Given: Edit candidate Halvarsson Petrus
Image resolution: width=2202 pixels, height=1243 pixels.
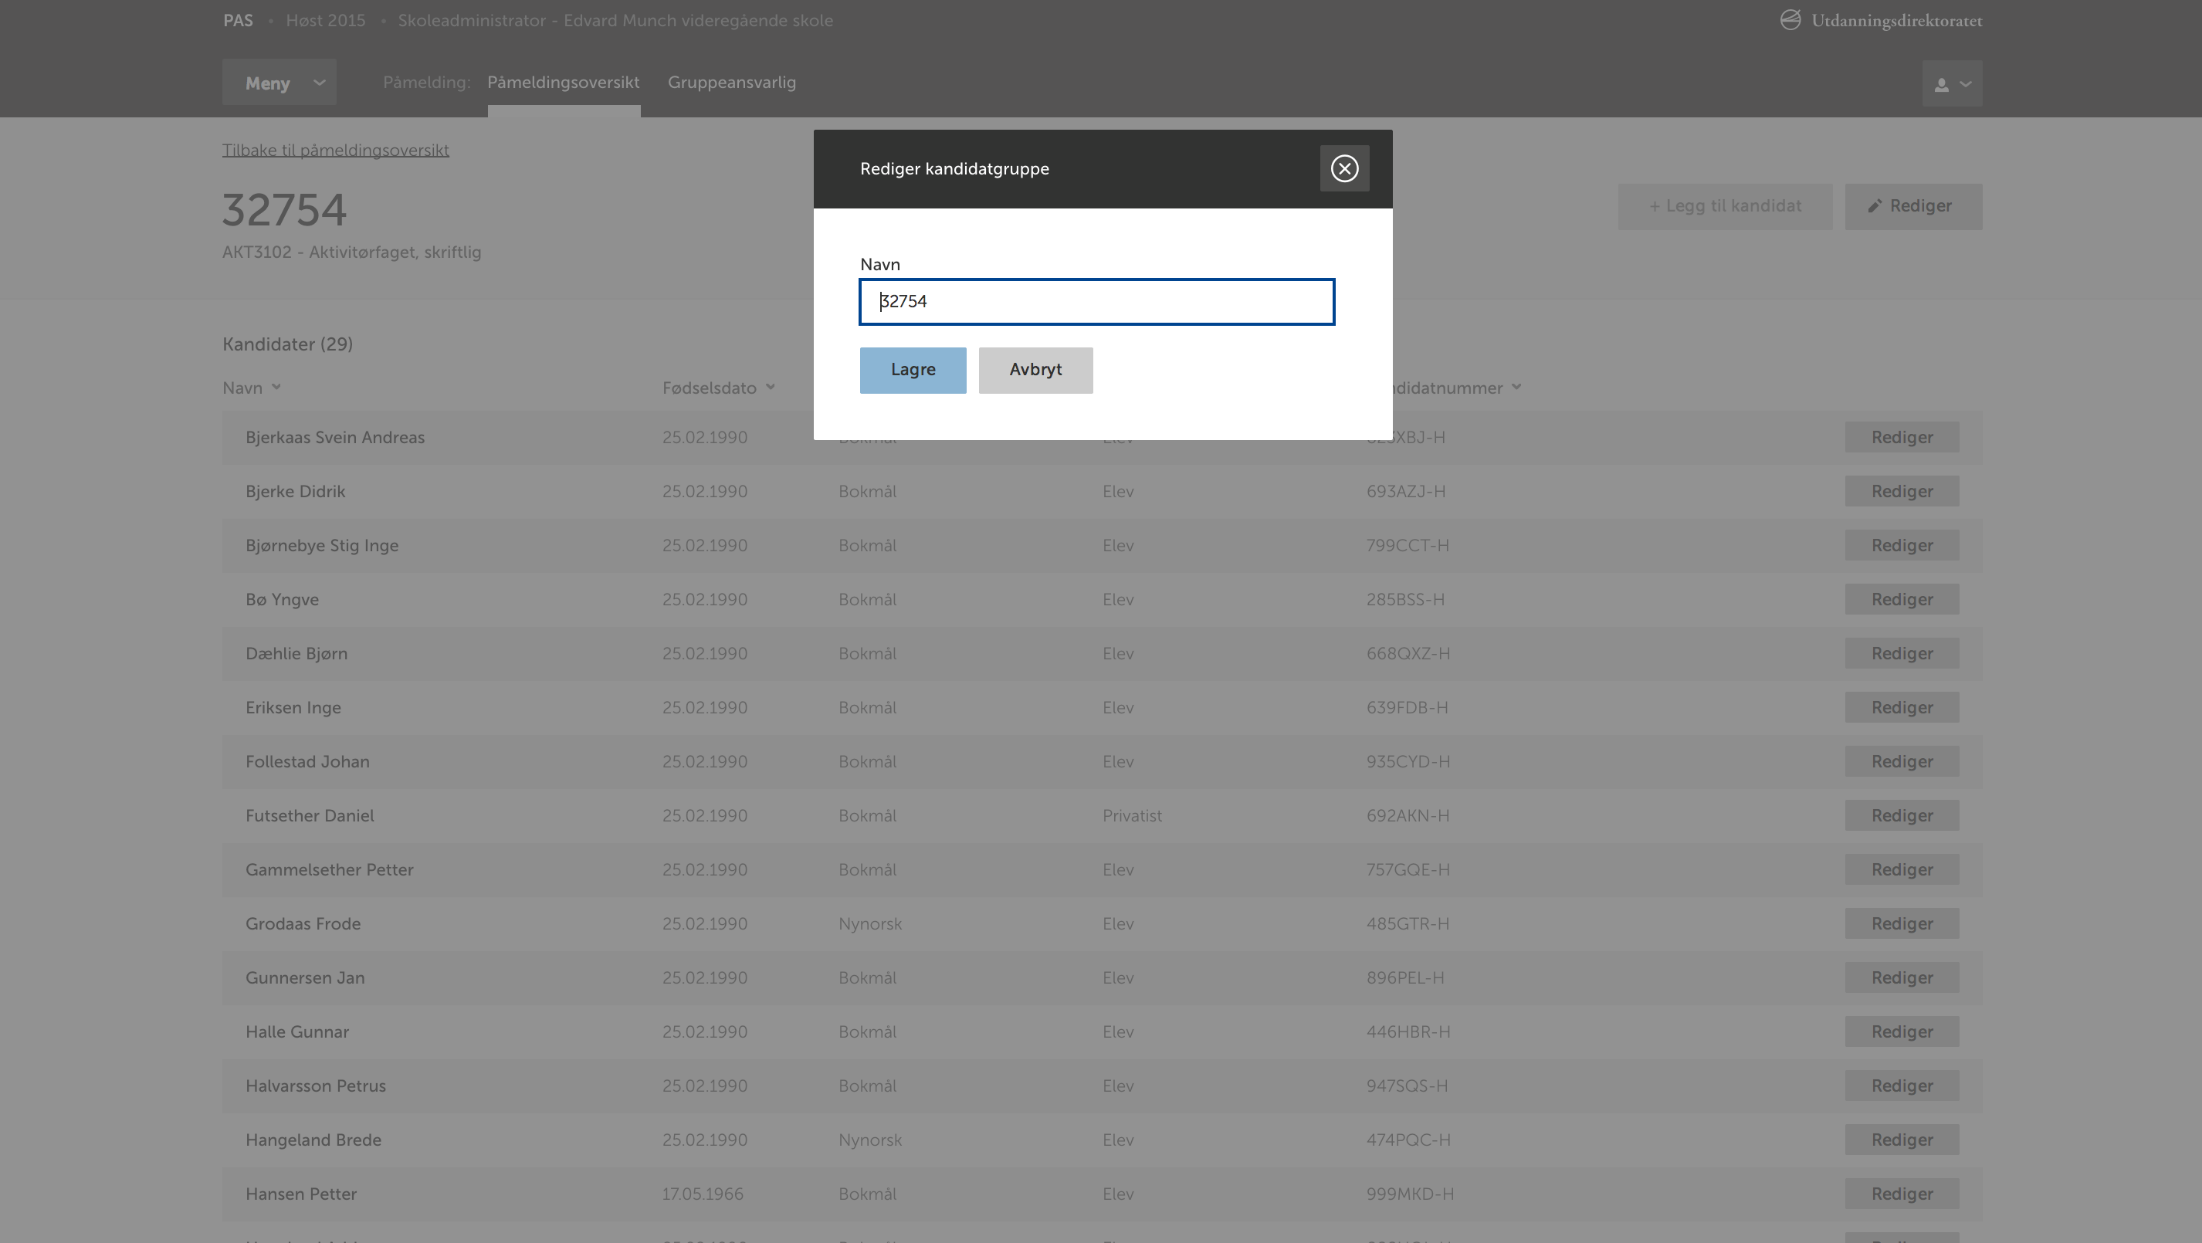Looking at the screenshot, I should pyautogui.click(x=1901, y=1086).
